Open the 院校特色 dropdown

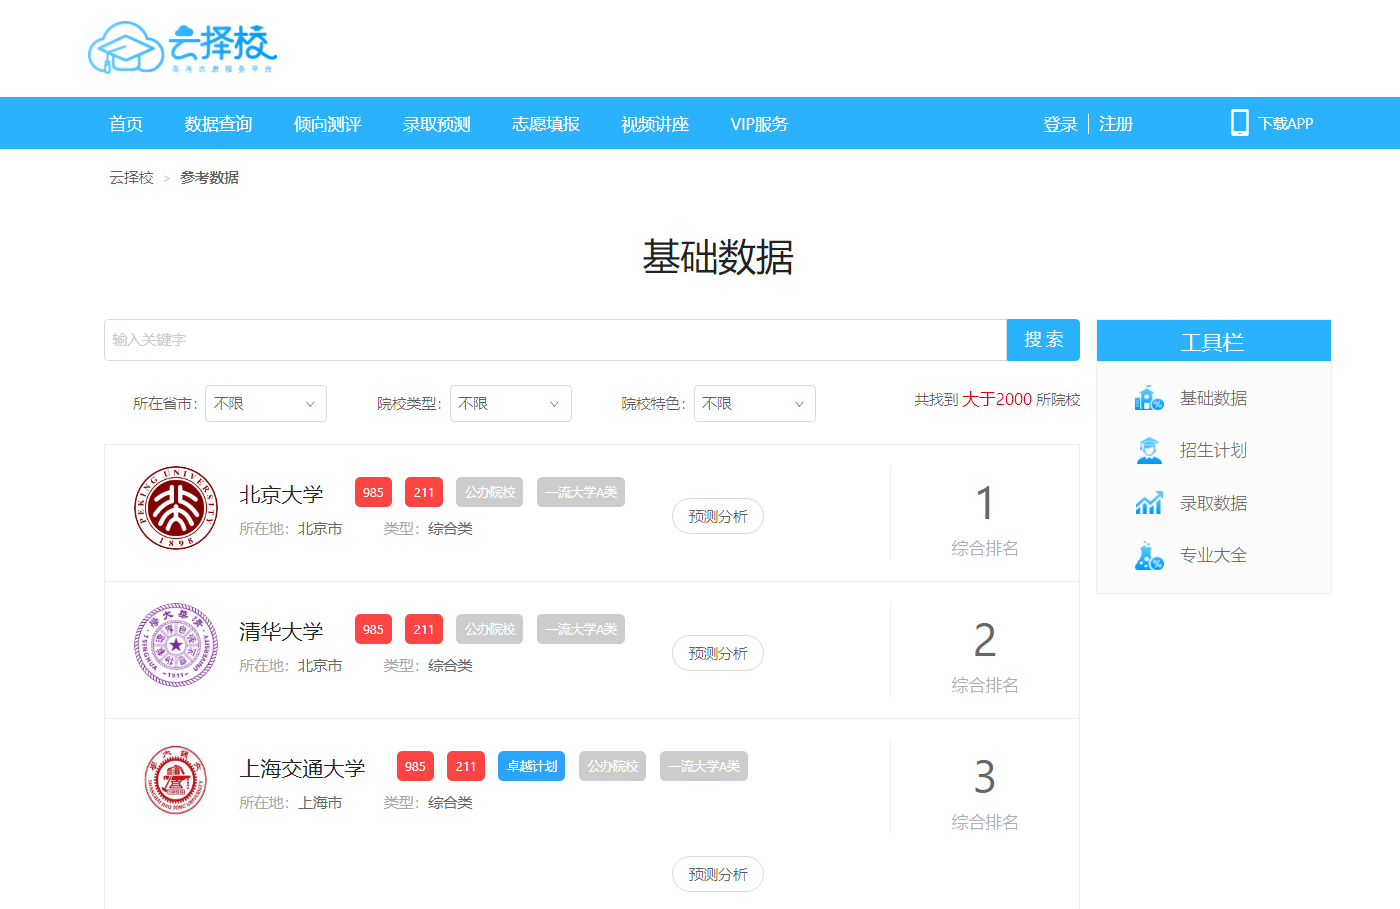[x=755, y=403]
